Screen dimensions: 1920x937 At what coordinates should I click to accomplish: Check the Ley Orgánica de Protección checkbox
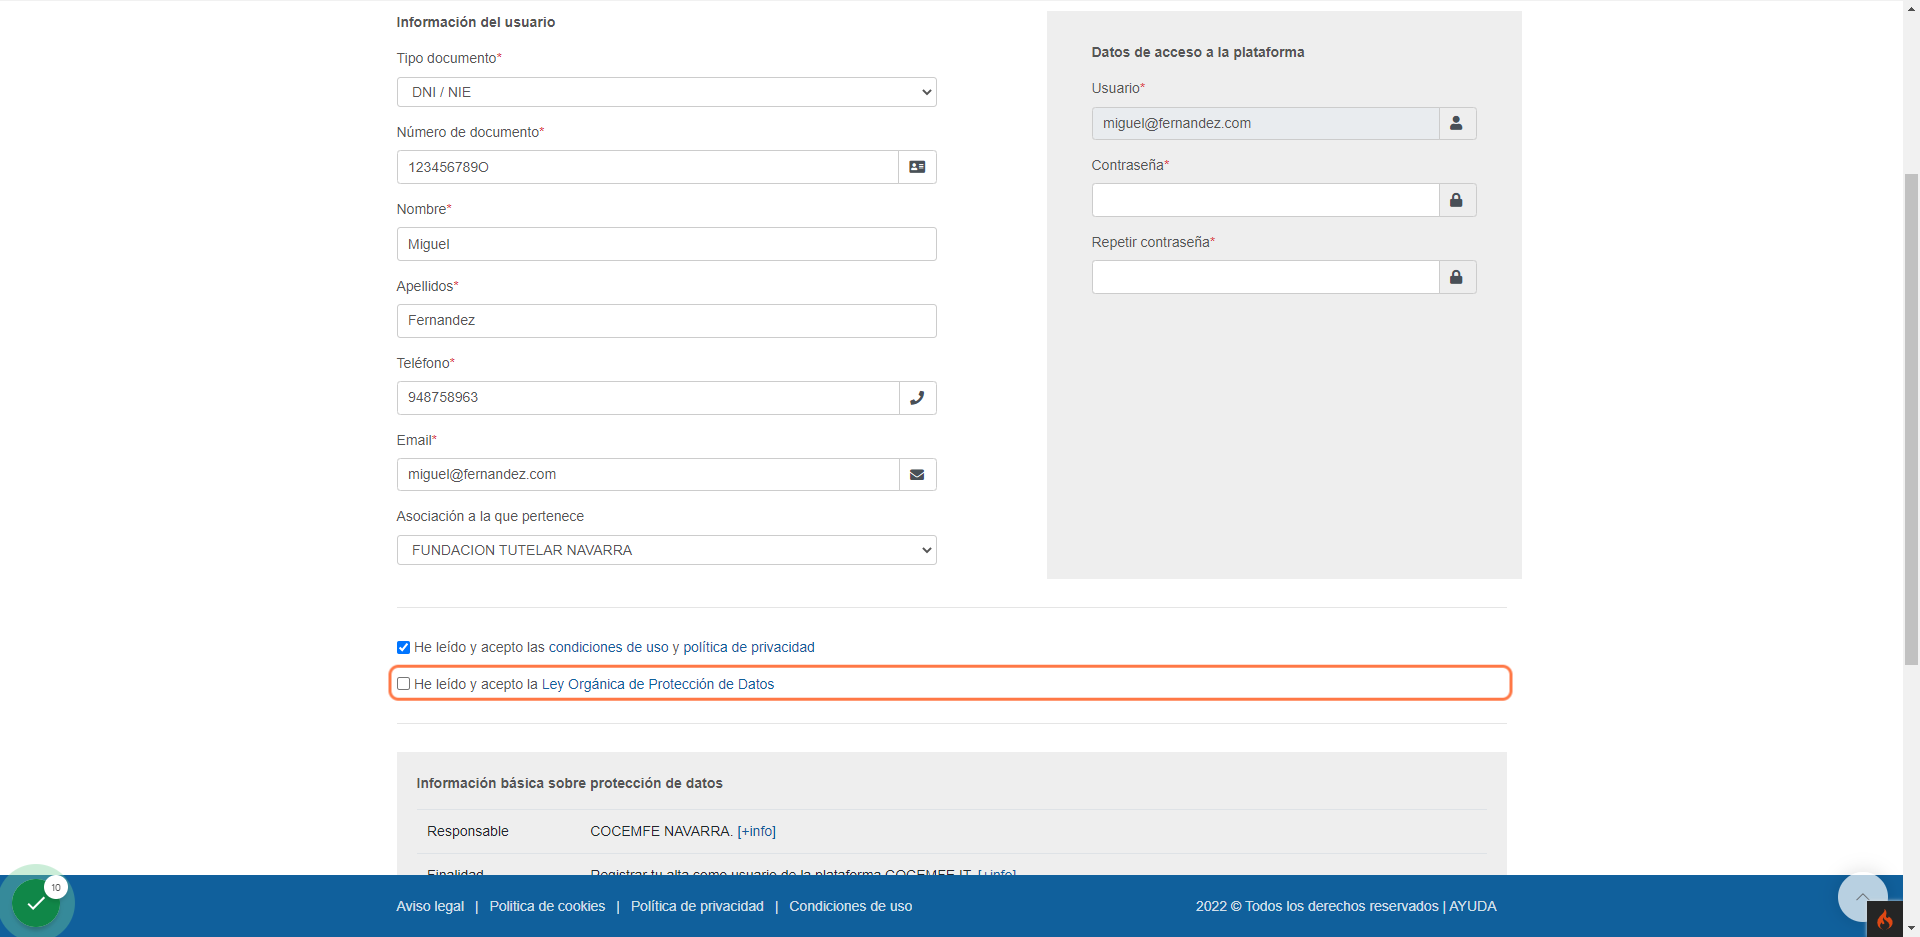tap(403, 684)
